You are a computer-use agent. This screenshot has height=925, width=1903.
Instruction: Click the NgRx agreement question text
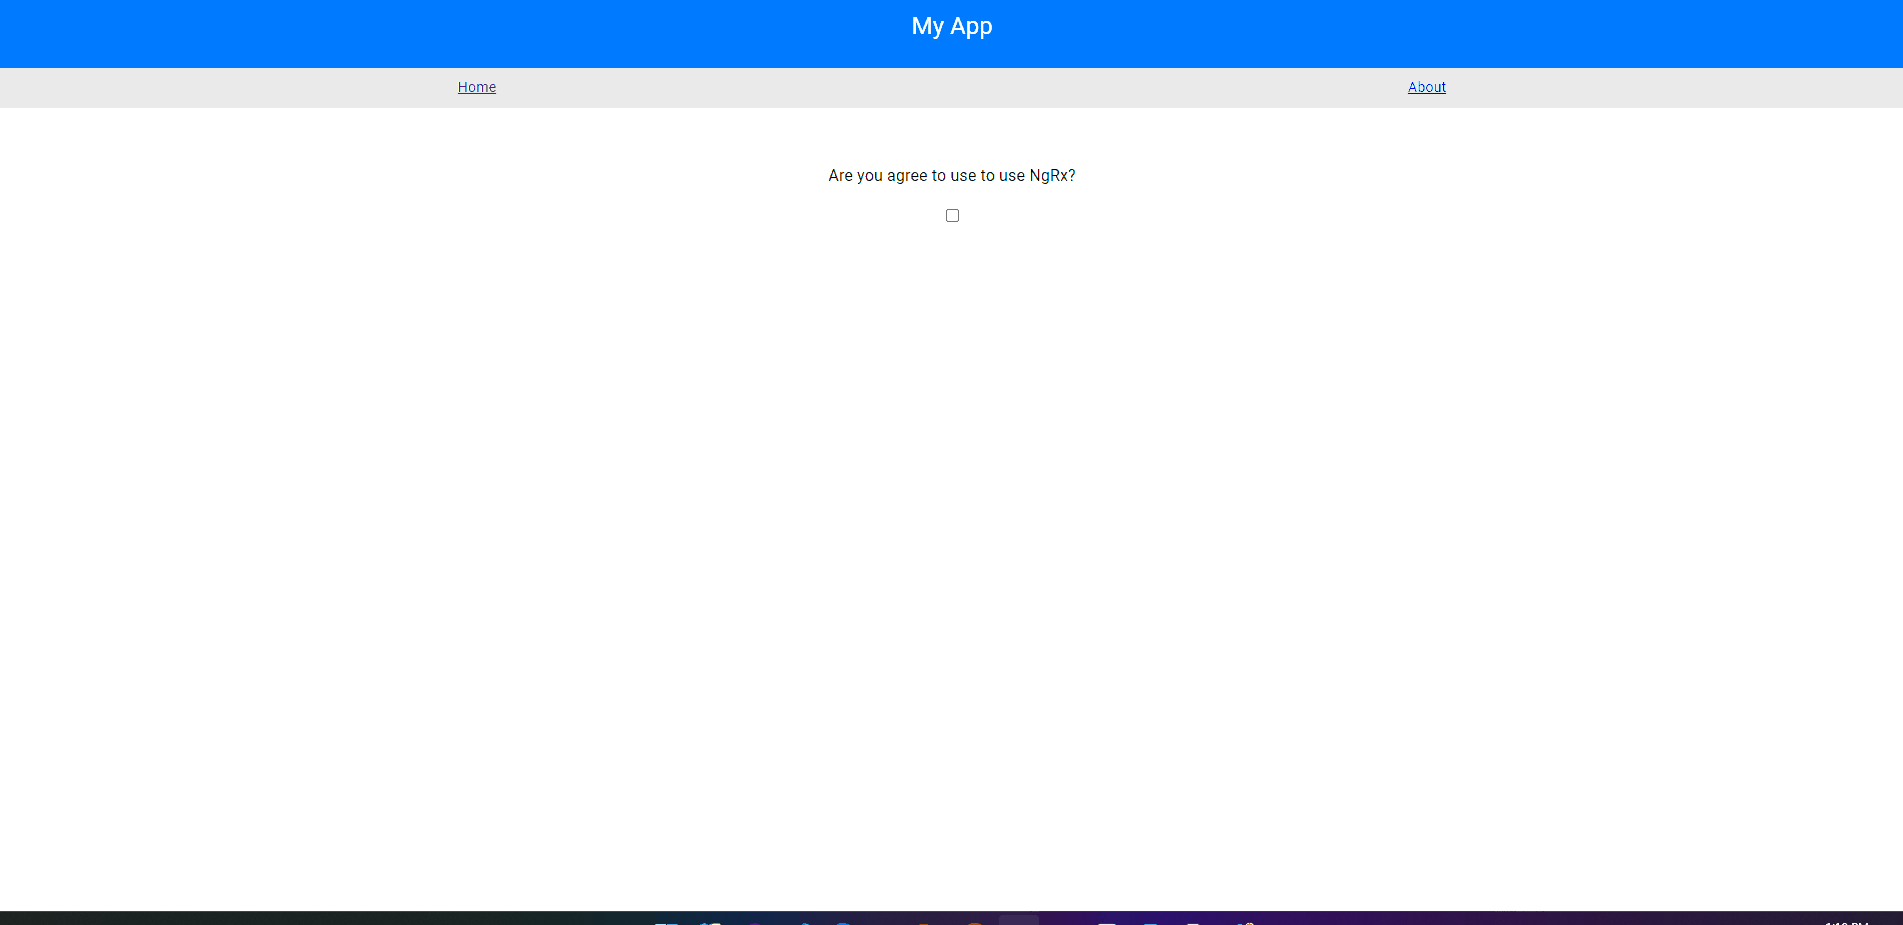coord(951,176)
